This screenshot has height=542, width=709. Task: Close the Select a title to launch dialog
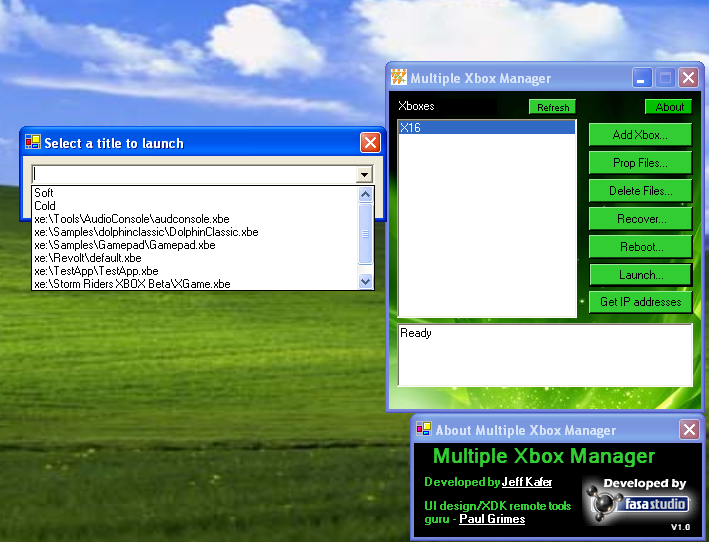[x=370, y=143]
